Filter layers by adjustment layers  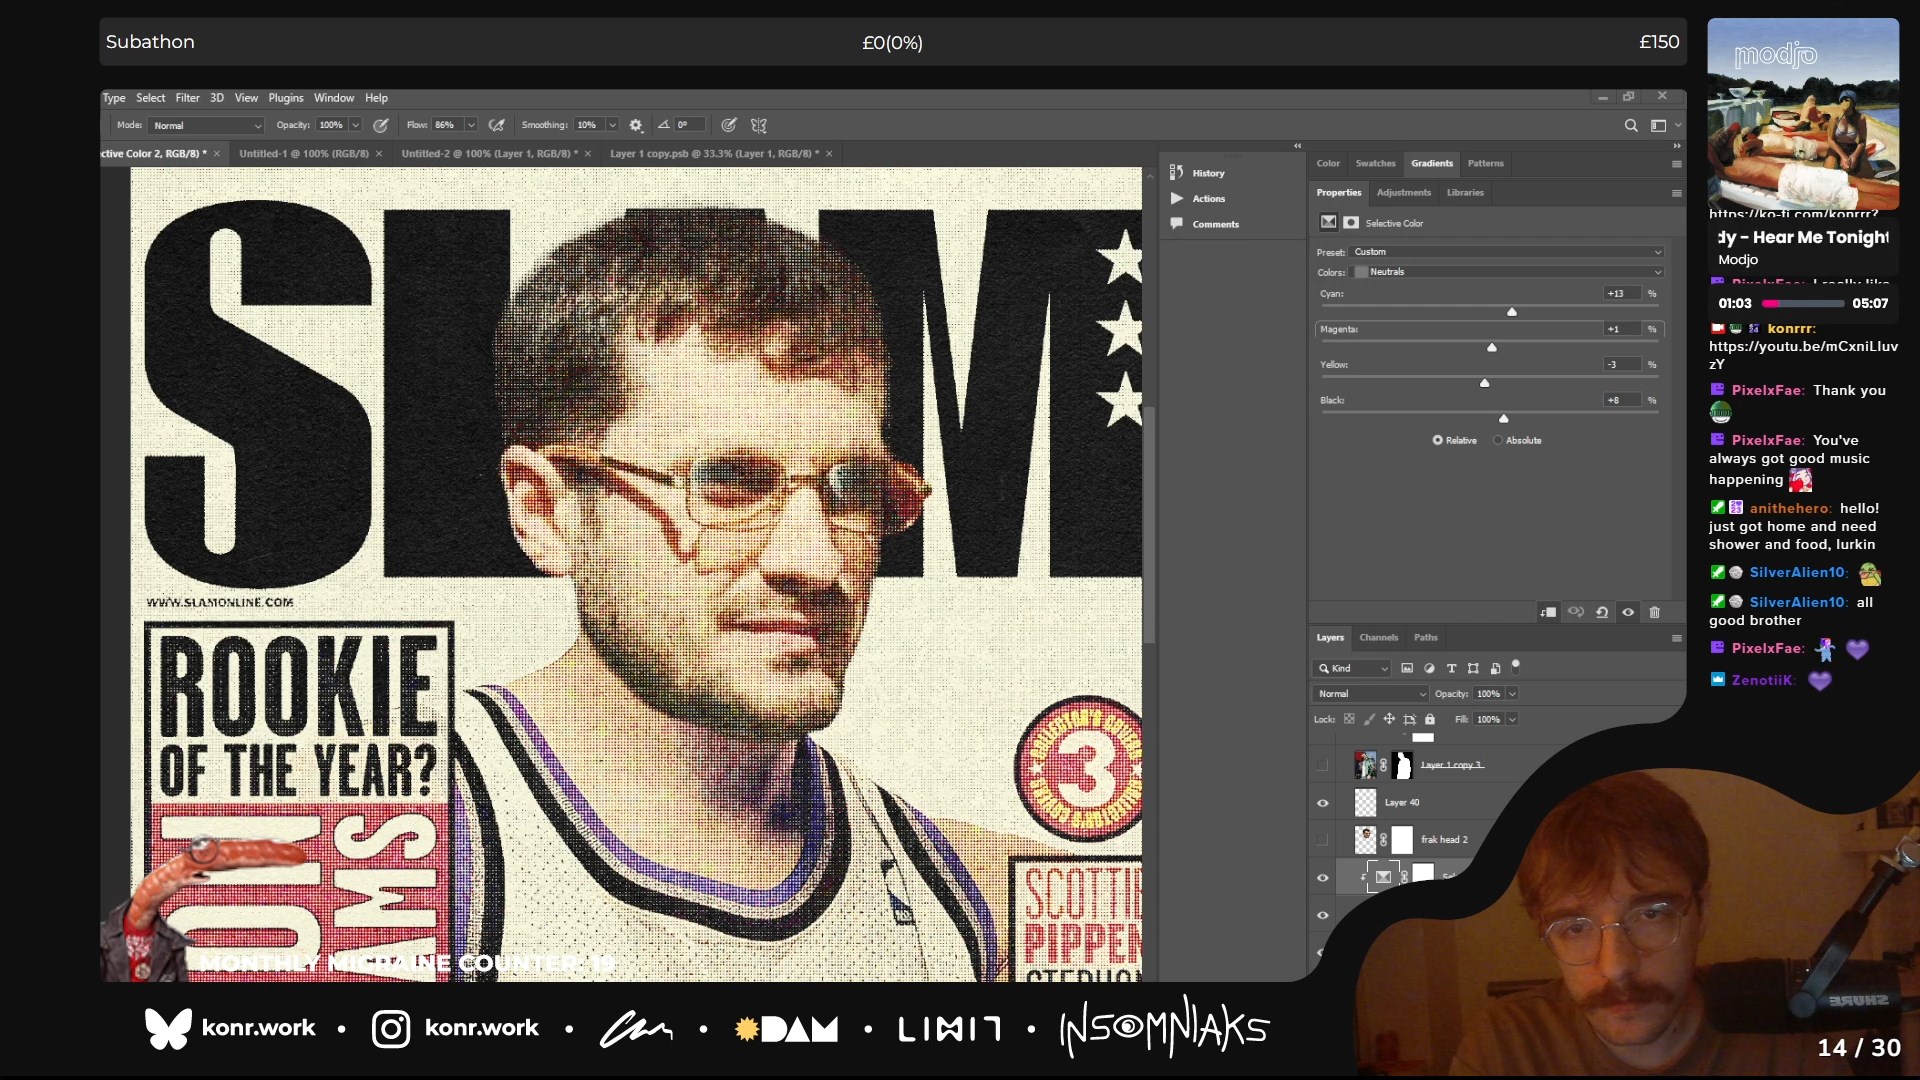tap(1429, 668)
